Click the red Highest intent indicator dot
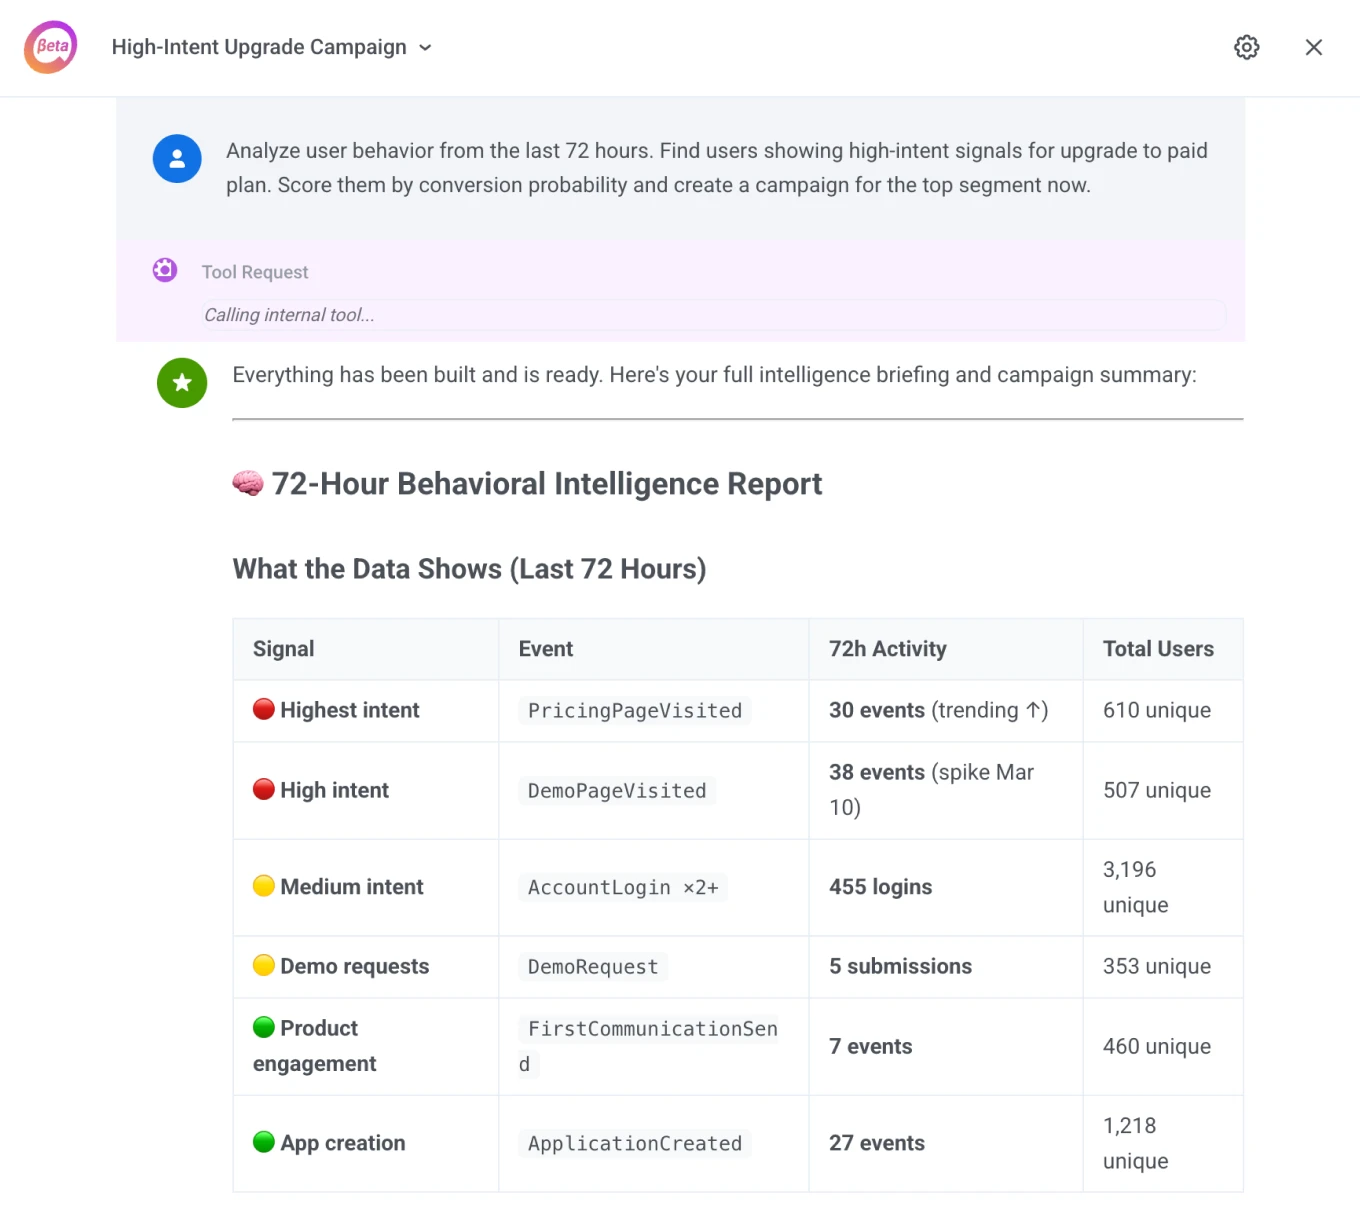Image resolution: width=1360 pixels, height=1211 pixels. click(x=263, y=709)
